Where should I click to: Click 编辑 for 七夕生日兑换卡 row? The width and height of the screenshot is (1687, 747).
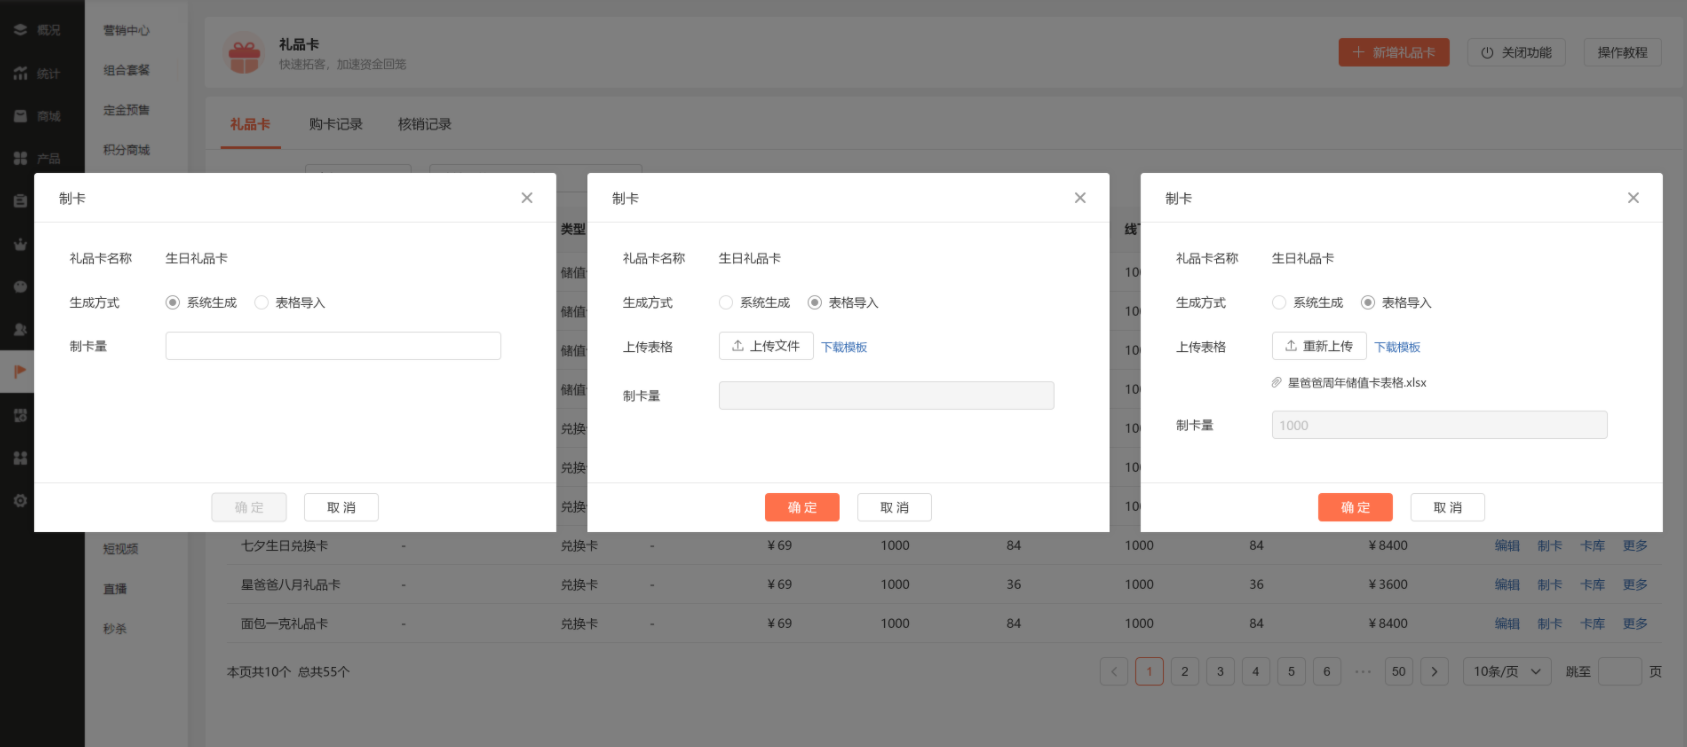point(1507,546)
